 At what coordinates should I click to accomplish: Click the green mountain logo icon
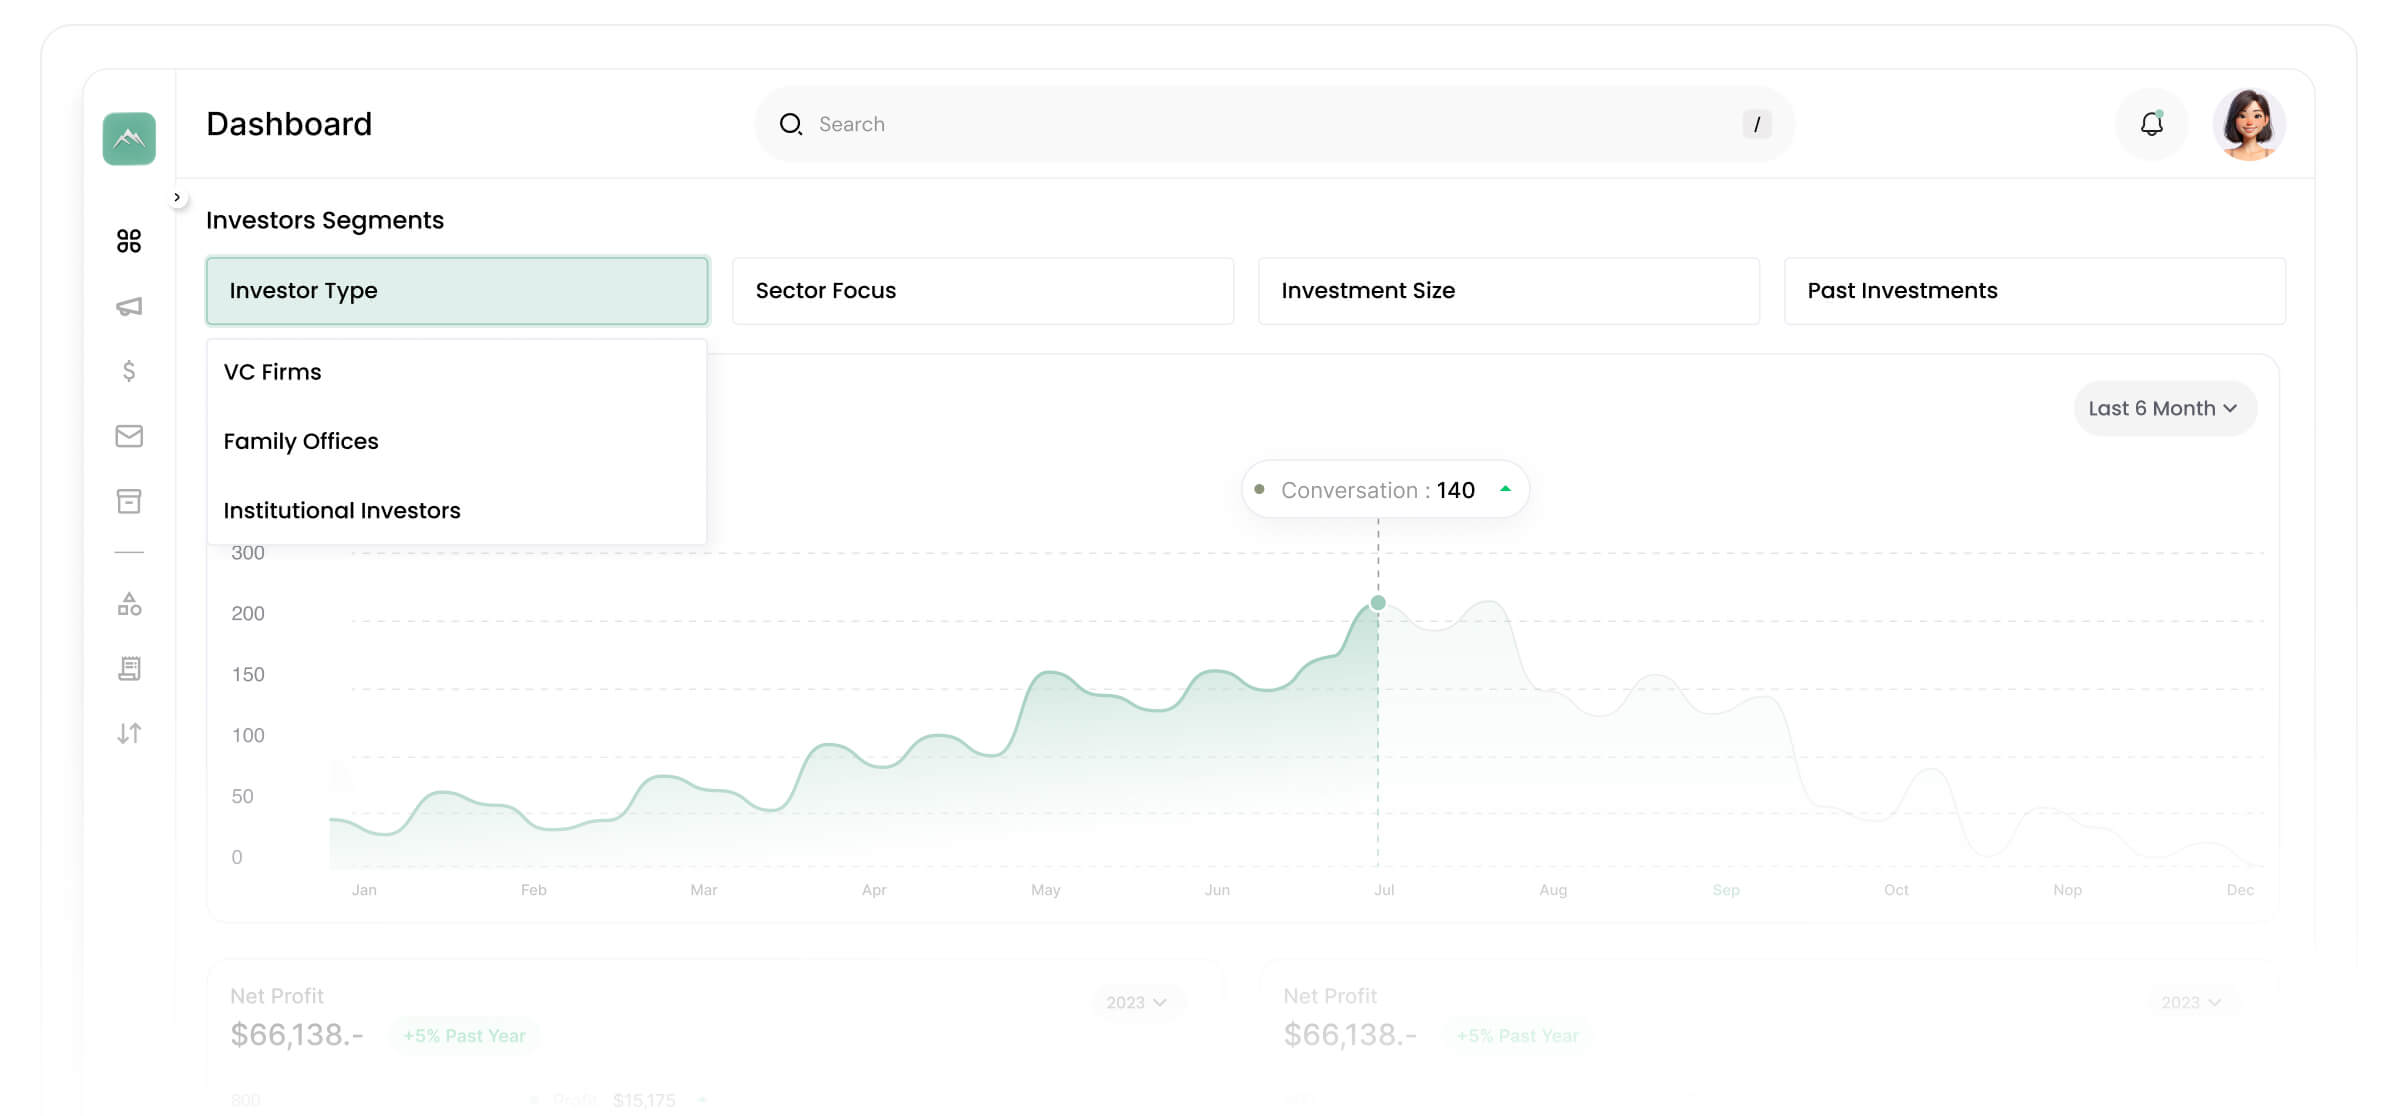(x=129, y=138)
